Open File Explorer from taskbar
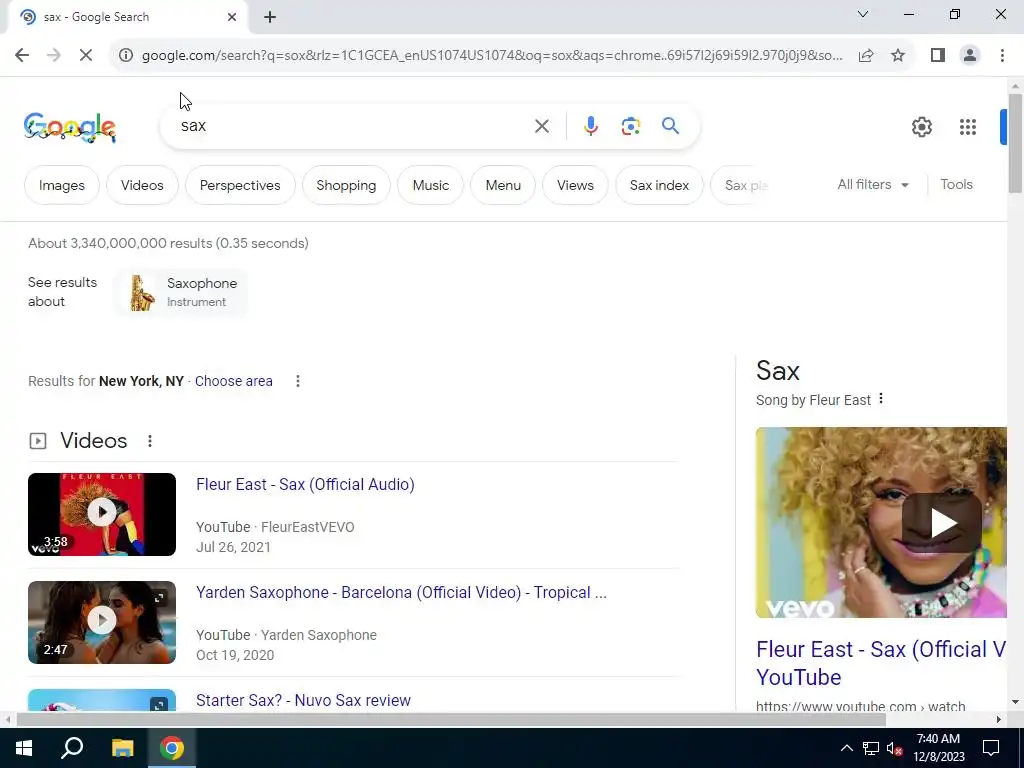 click(122, 748)
